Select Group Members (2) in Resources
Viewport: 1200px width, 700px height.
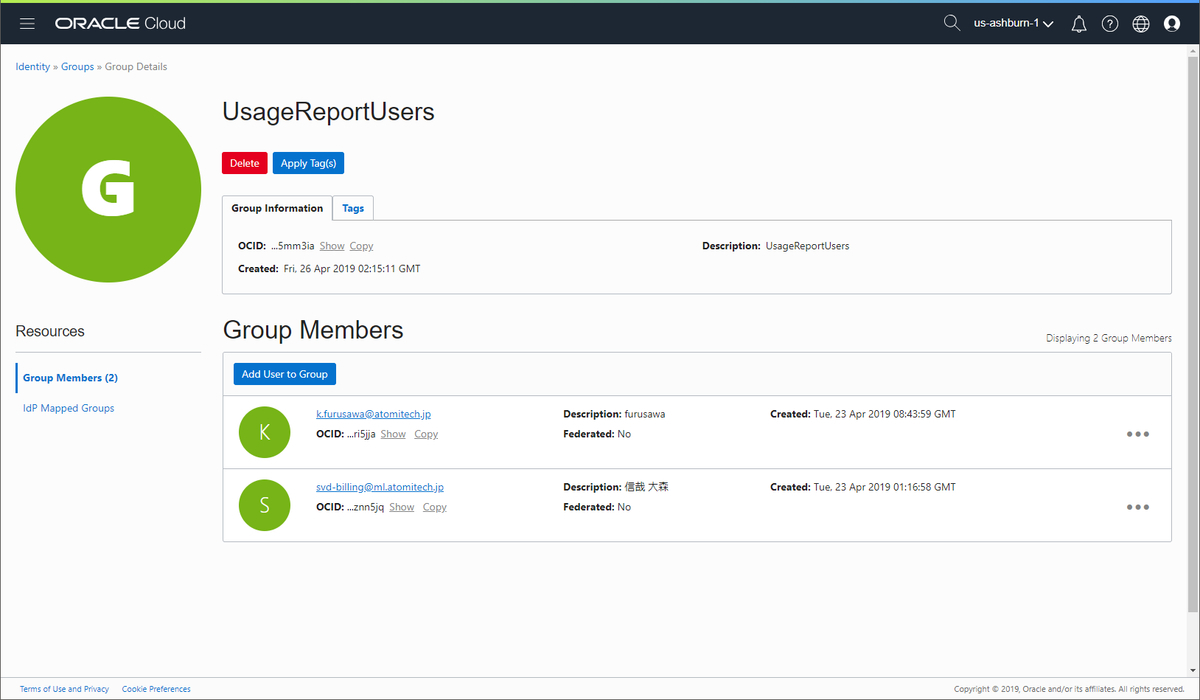70,378
